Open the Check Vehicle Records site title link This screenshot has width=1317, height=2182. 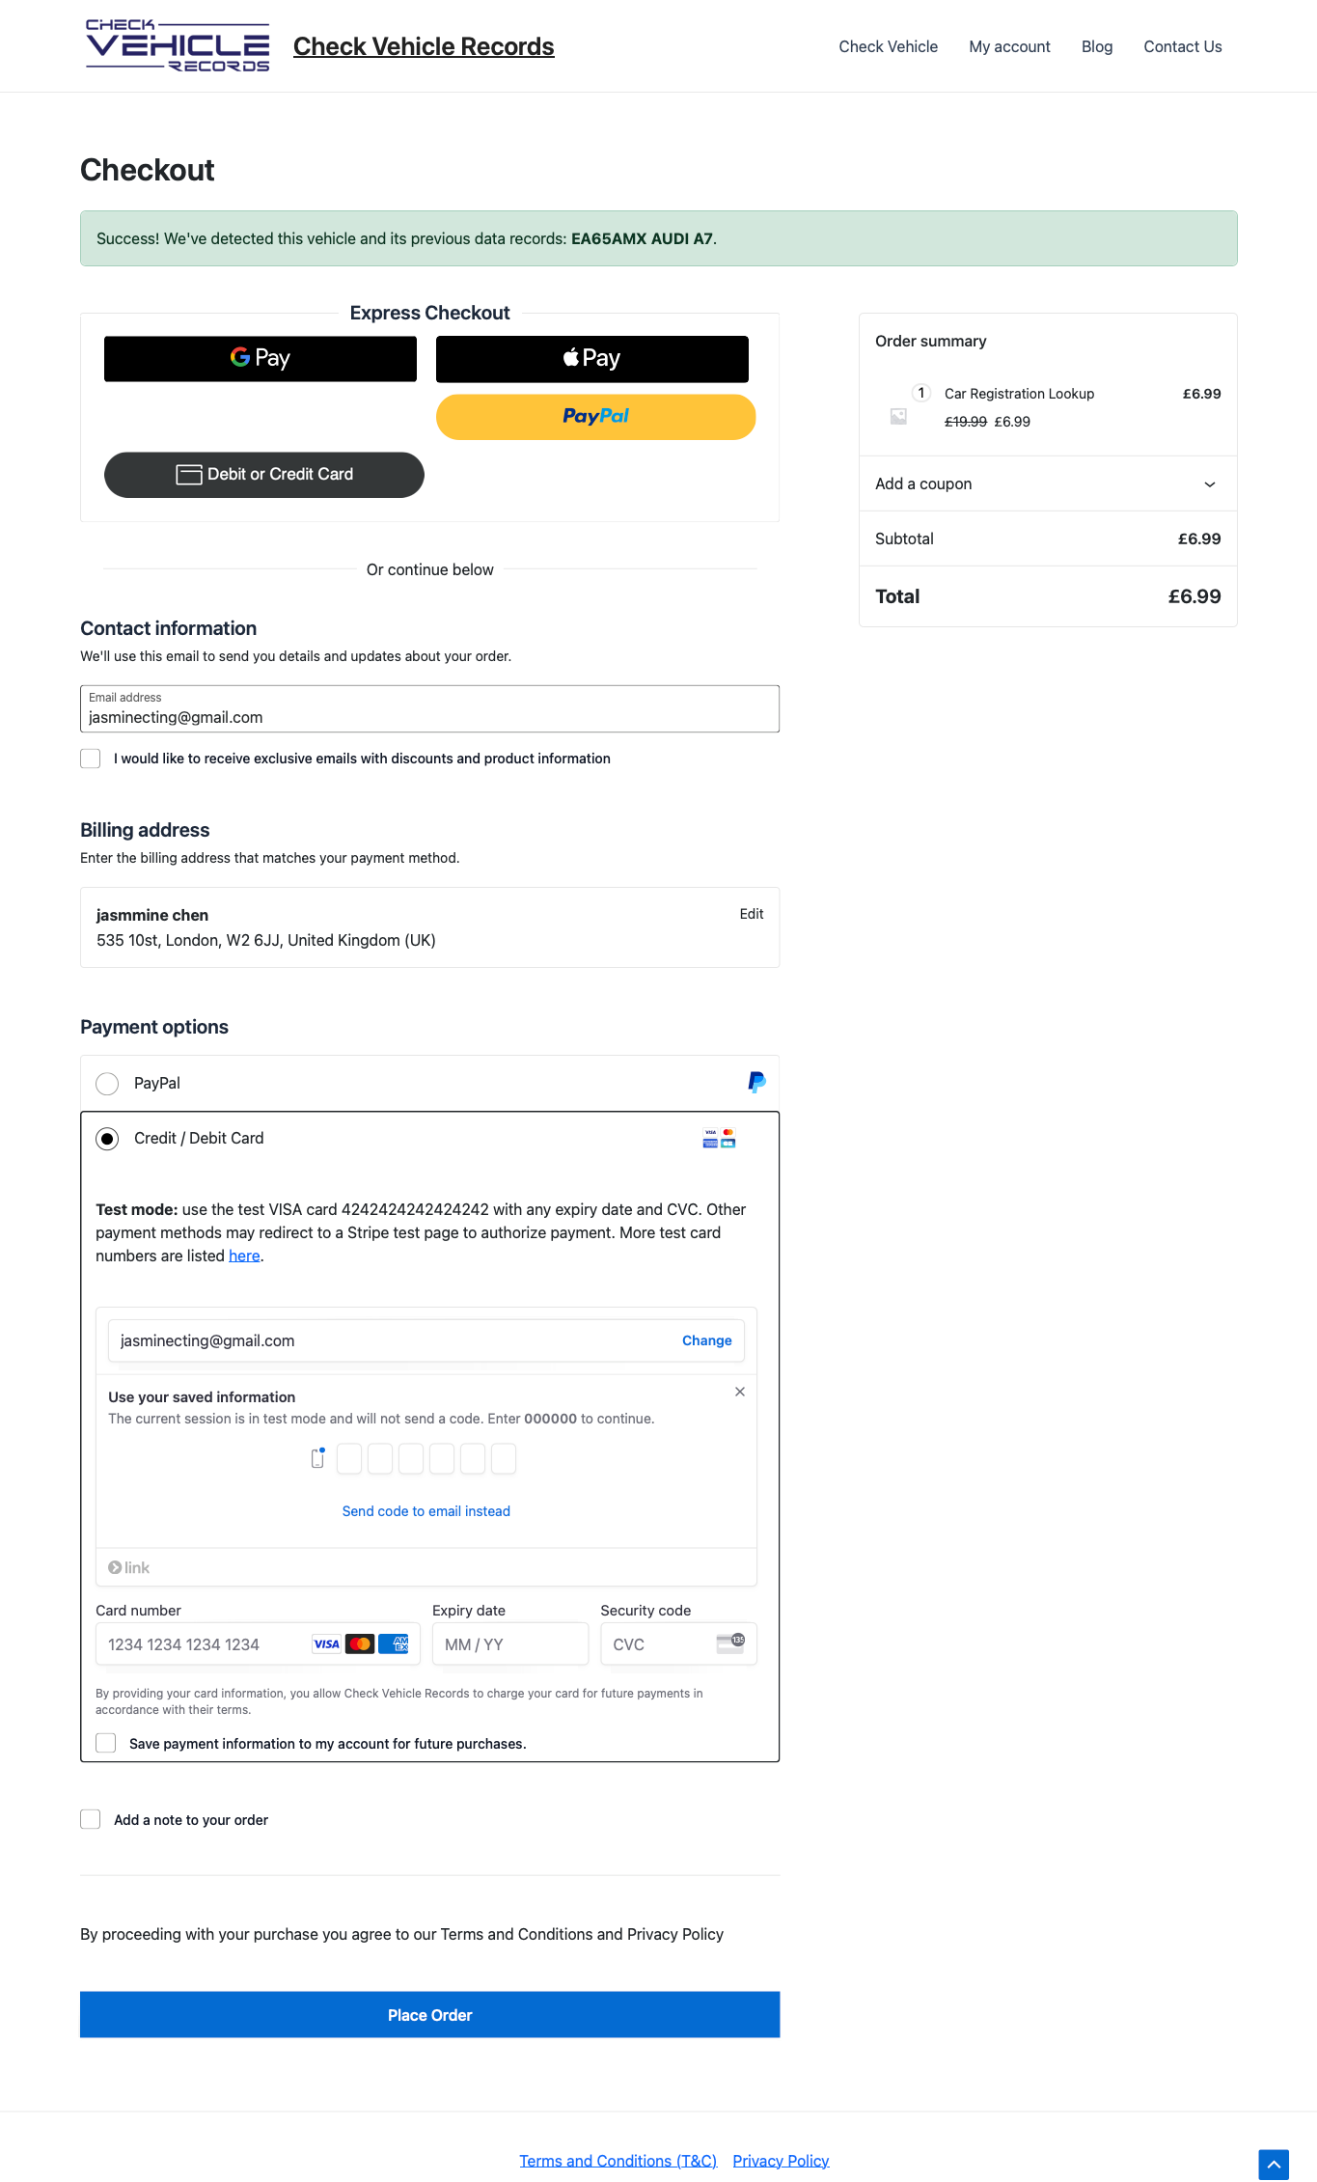pos(423,47)
